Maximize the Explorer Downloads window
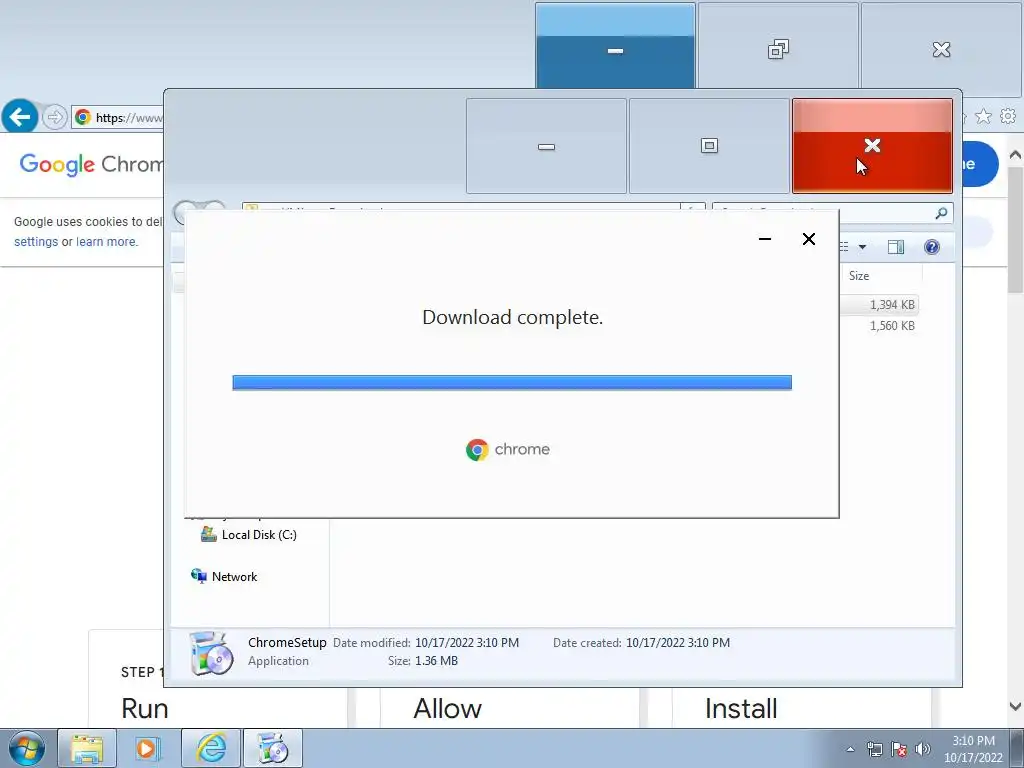This screenshot has width=1024, height=768. pyautogui.click(x=709, y=146)
